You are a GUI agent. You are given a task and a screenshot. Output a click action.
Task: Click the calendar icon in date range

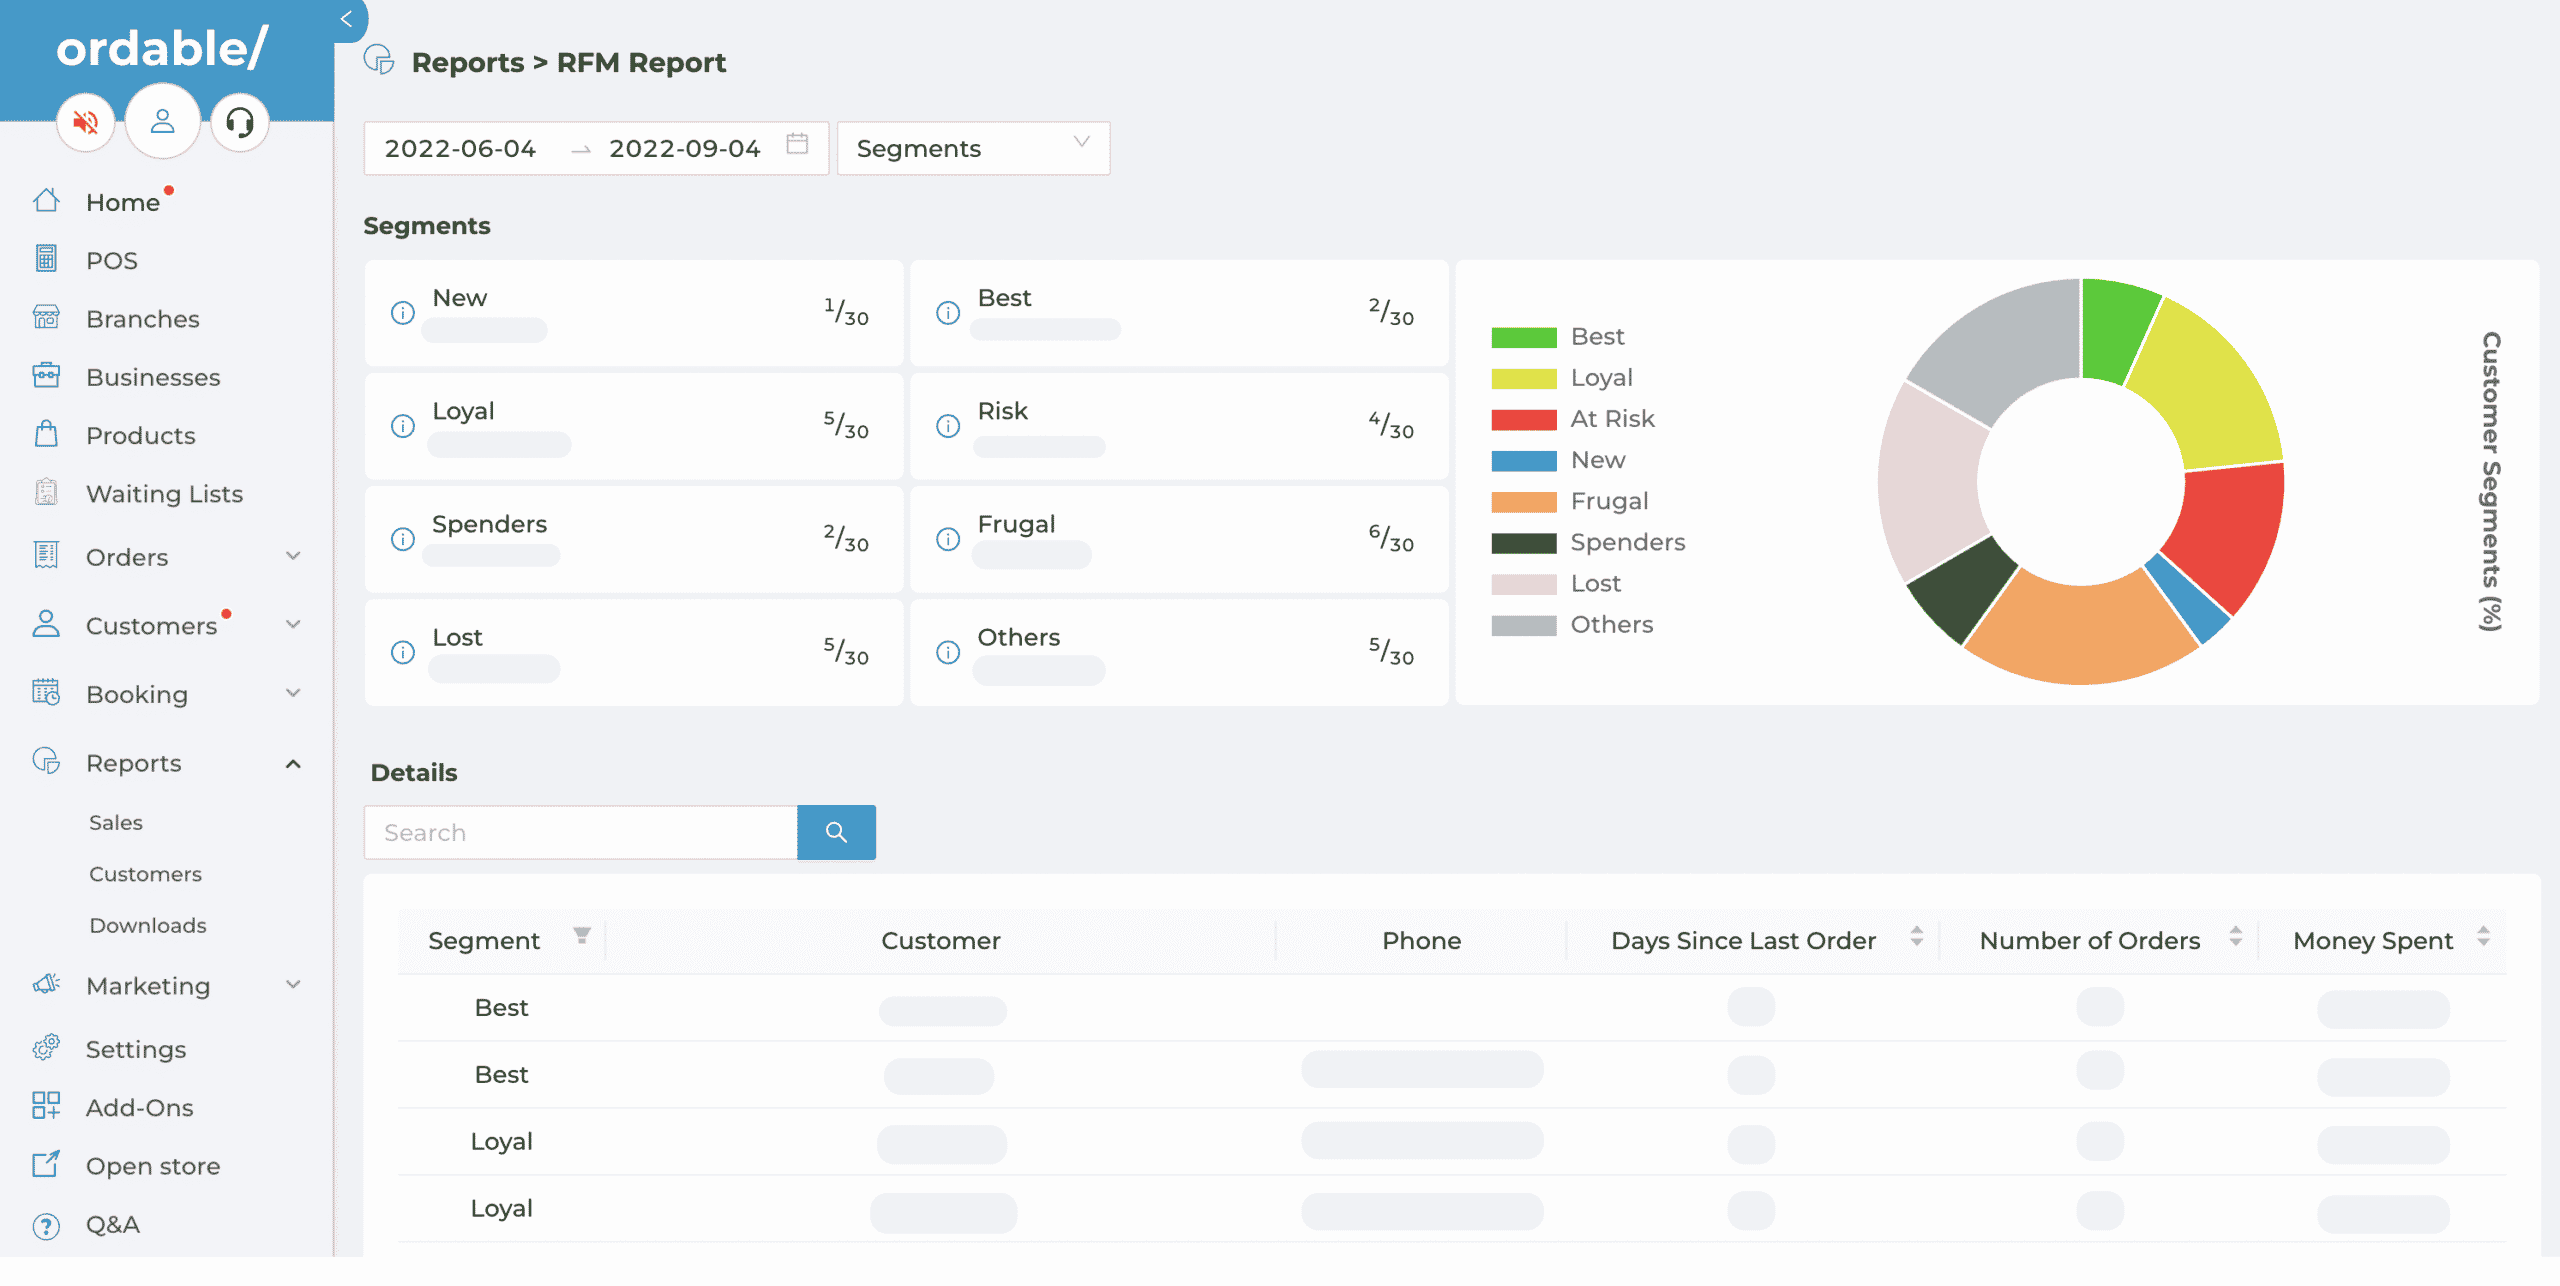pyautogui.click(x=797, y=144)
